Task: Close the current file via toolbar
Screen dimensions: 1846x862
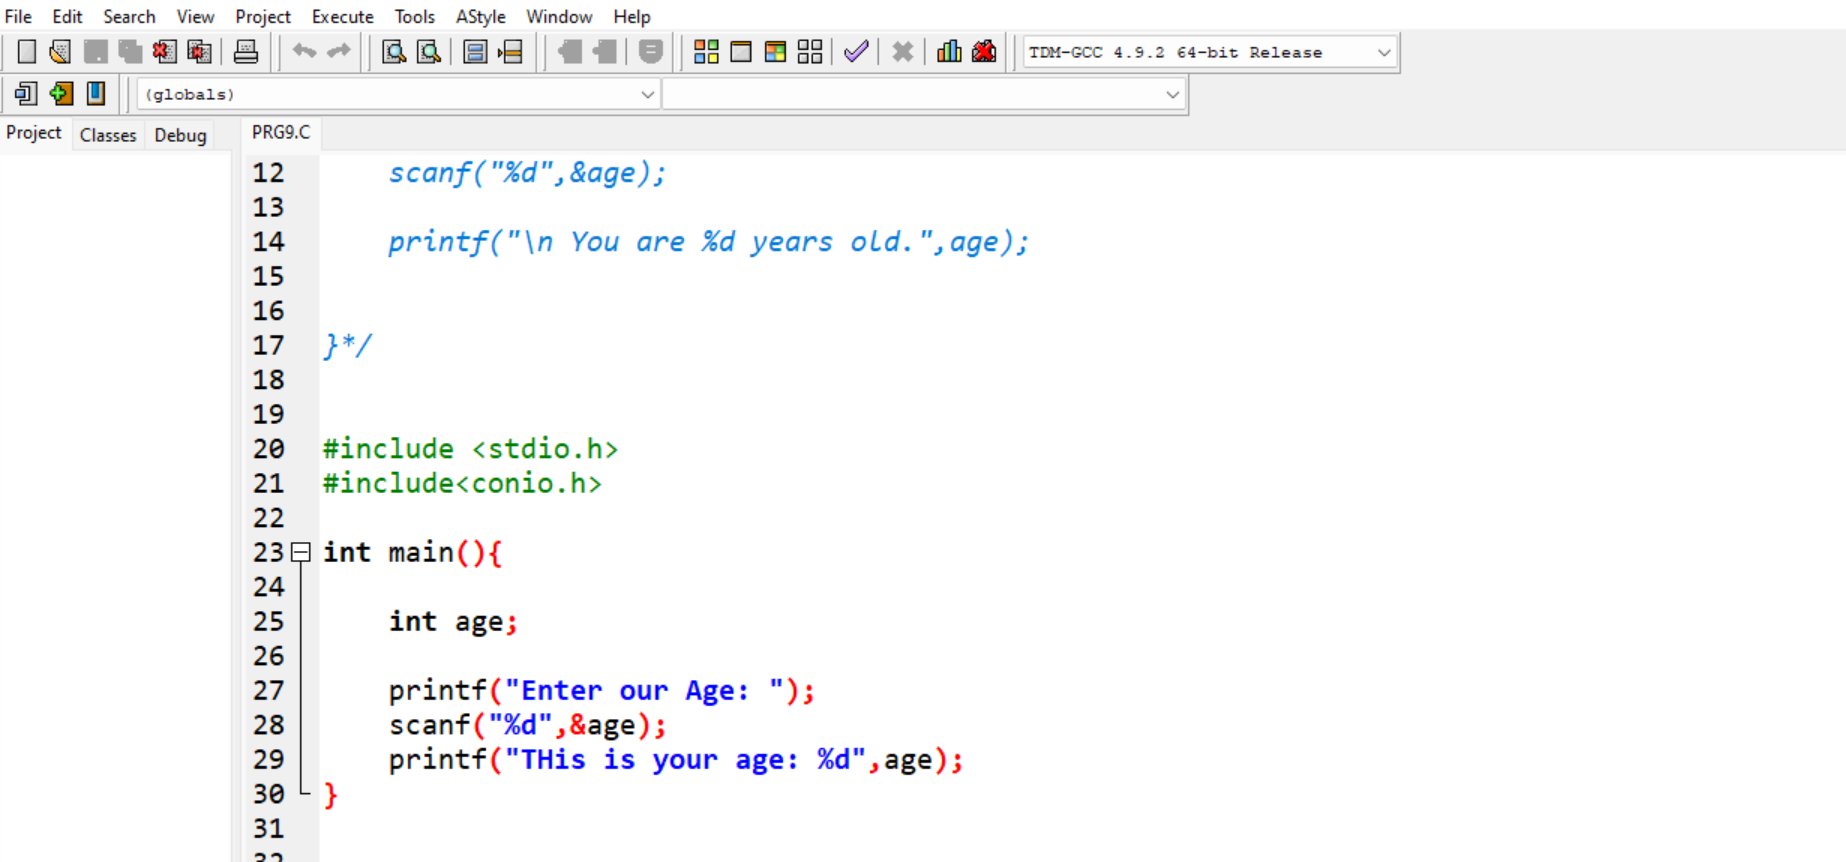Action: 165,52
